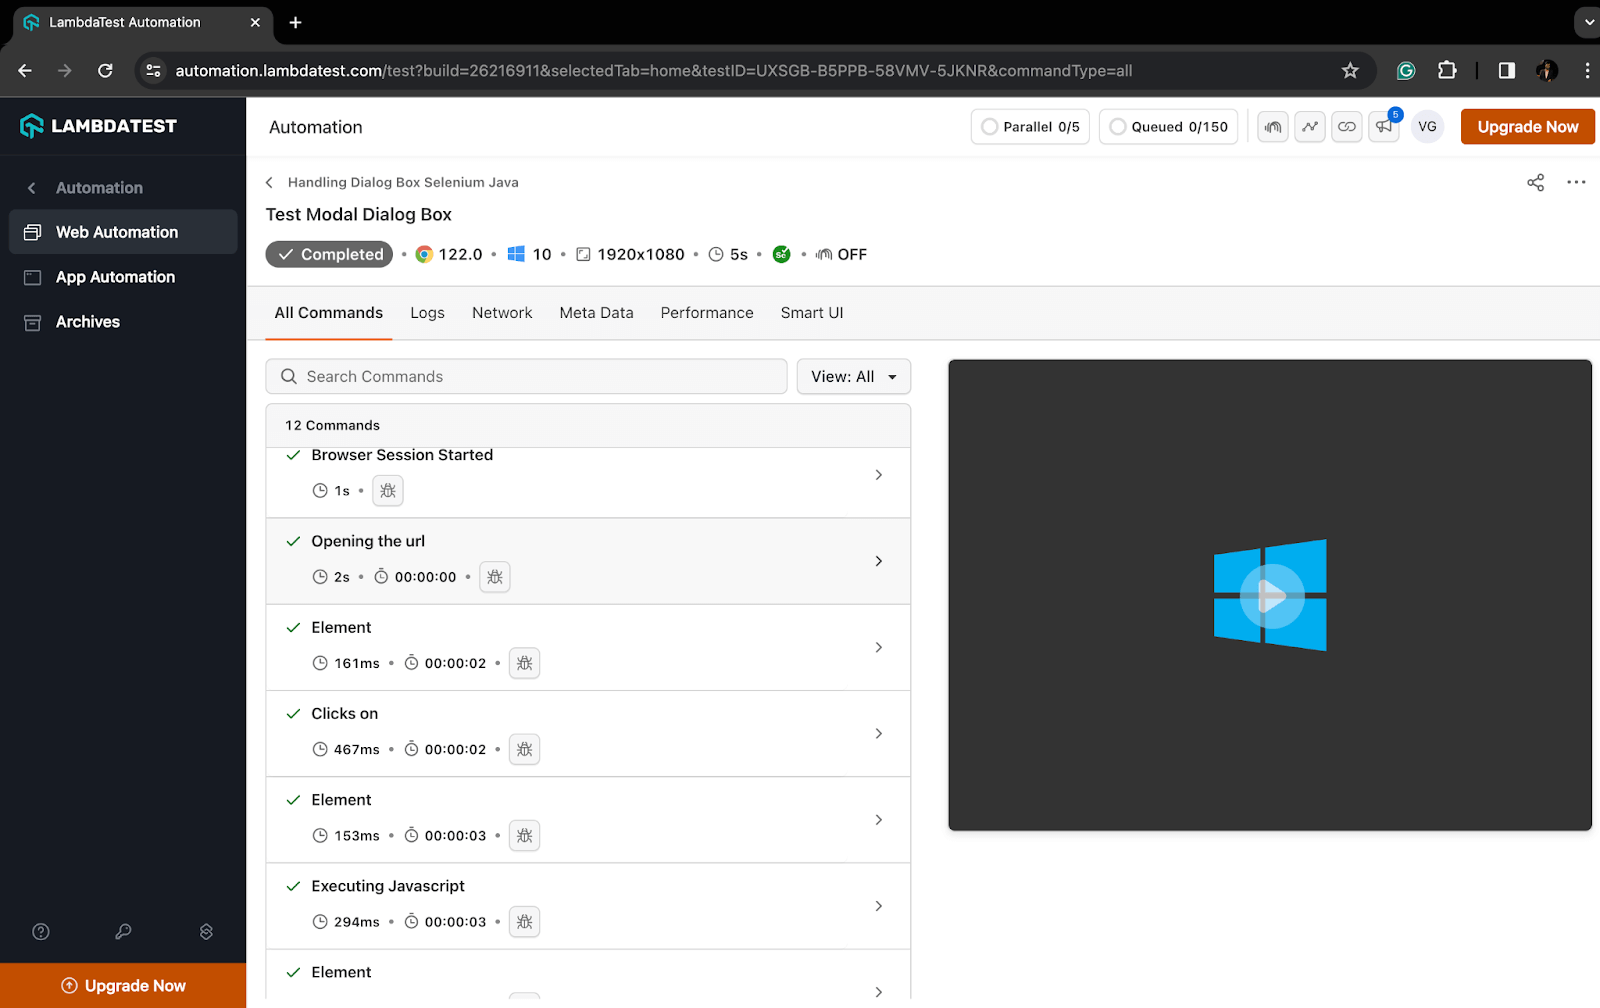The height and width of the screenshot is (1008, 1600).
Task: Click the bug icon under Opening the url
Action: point(494,577)
